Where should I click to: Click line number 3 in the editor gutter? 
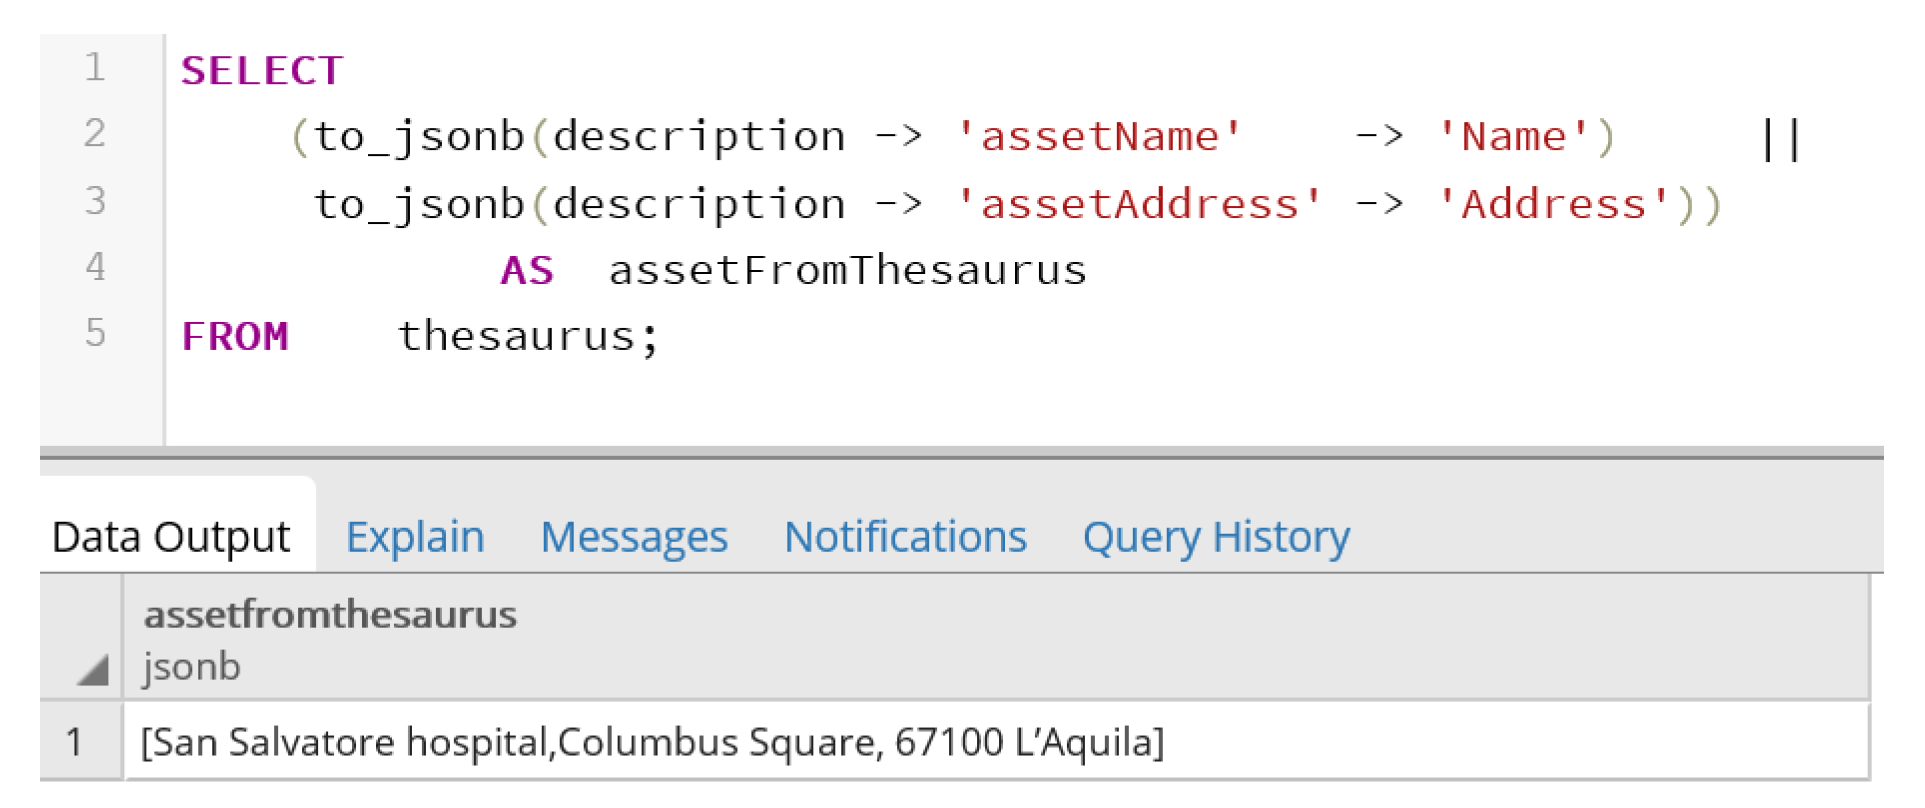tap(95, 201)
